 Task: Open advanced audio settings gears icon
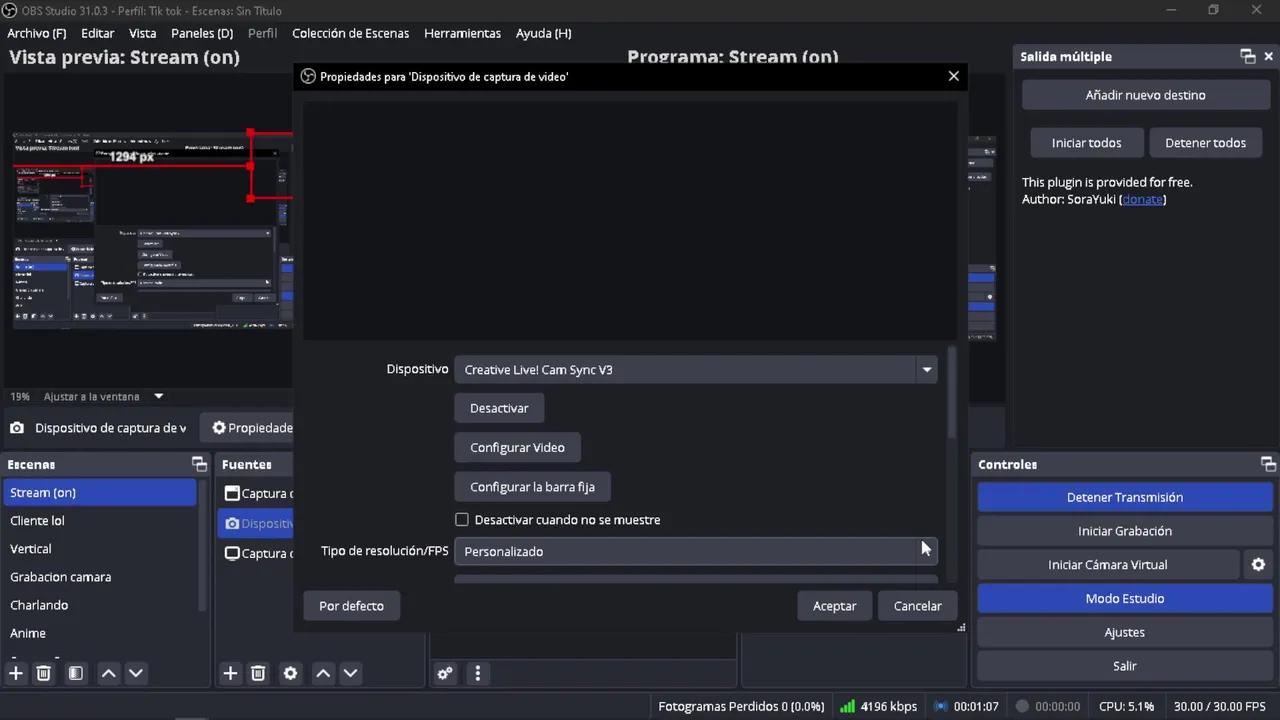click(x=445, y=673)
